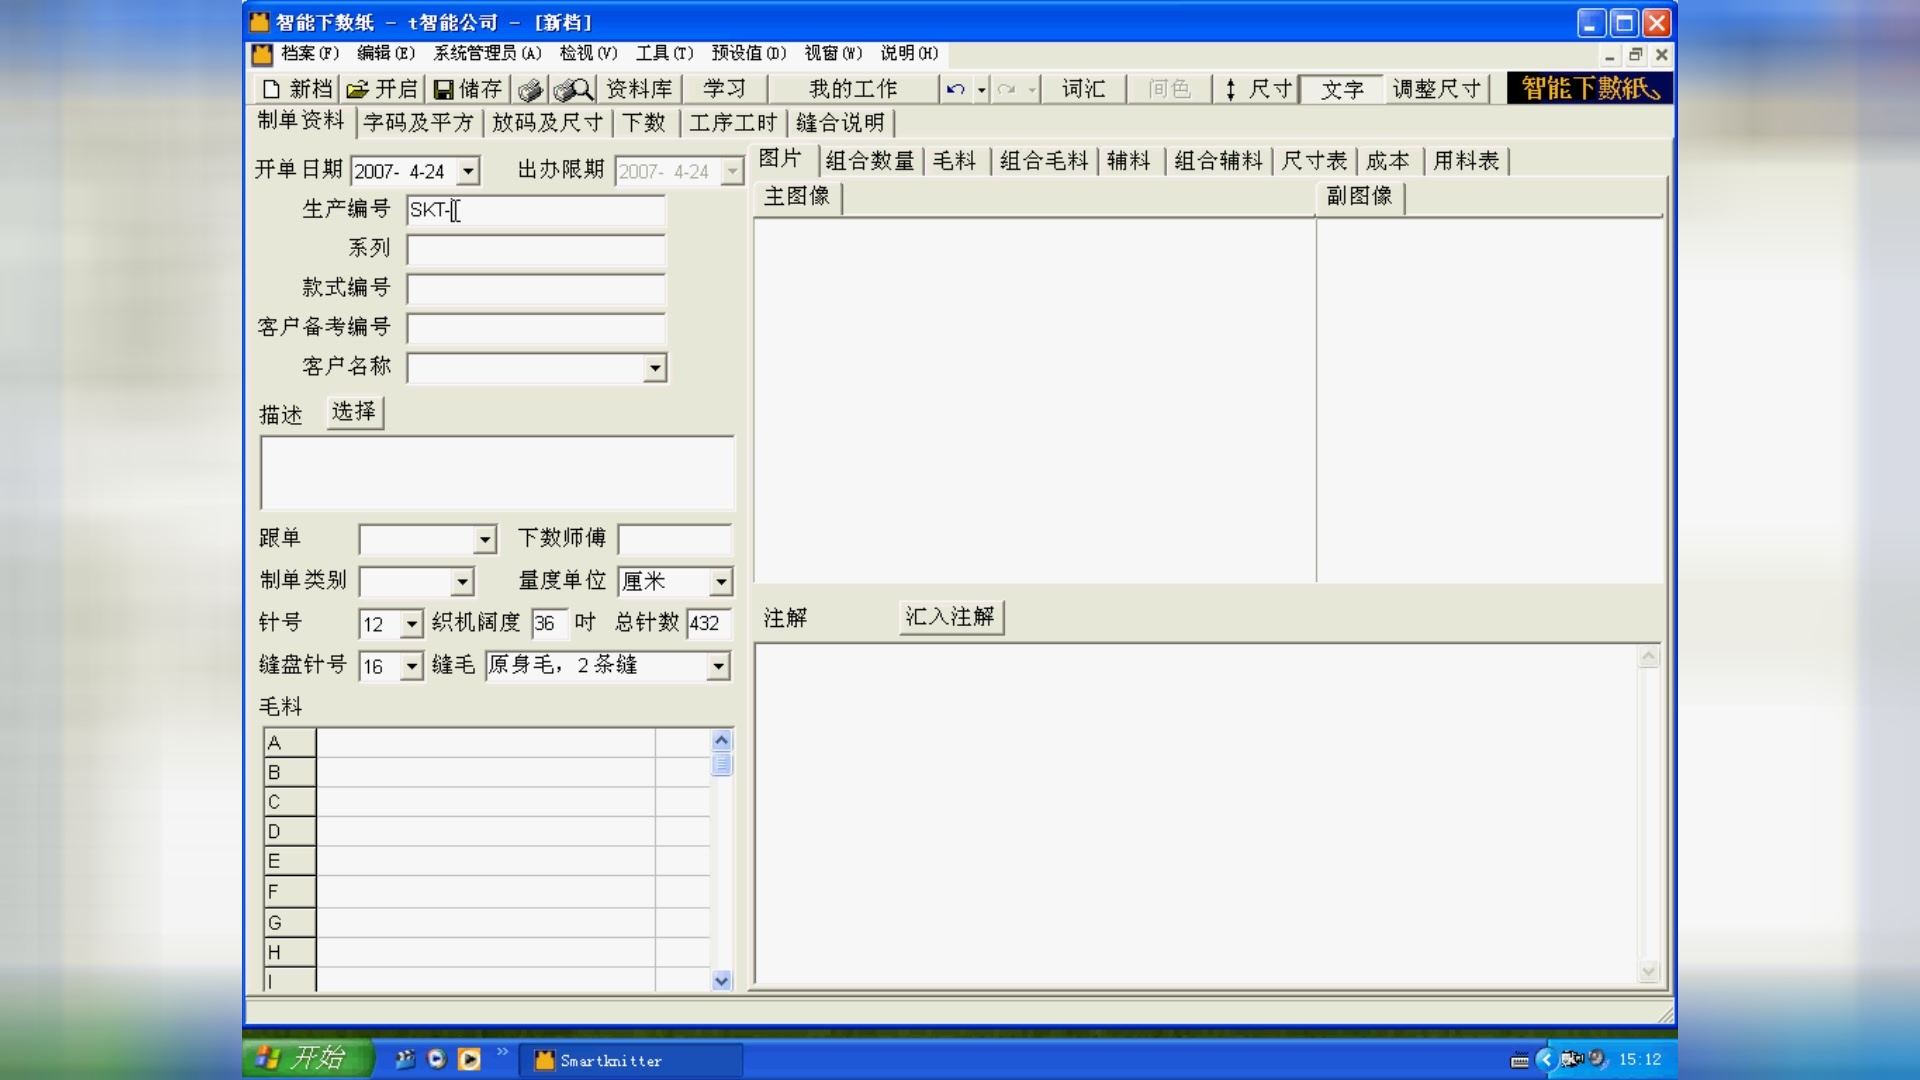Click the 学习 toolbar button
The width and height of the screenshot is (1920, 1080).
point(724,89)
